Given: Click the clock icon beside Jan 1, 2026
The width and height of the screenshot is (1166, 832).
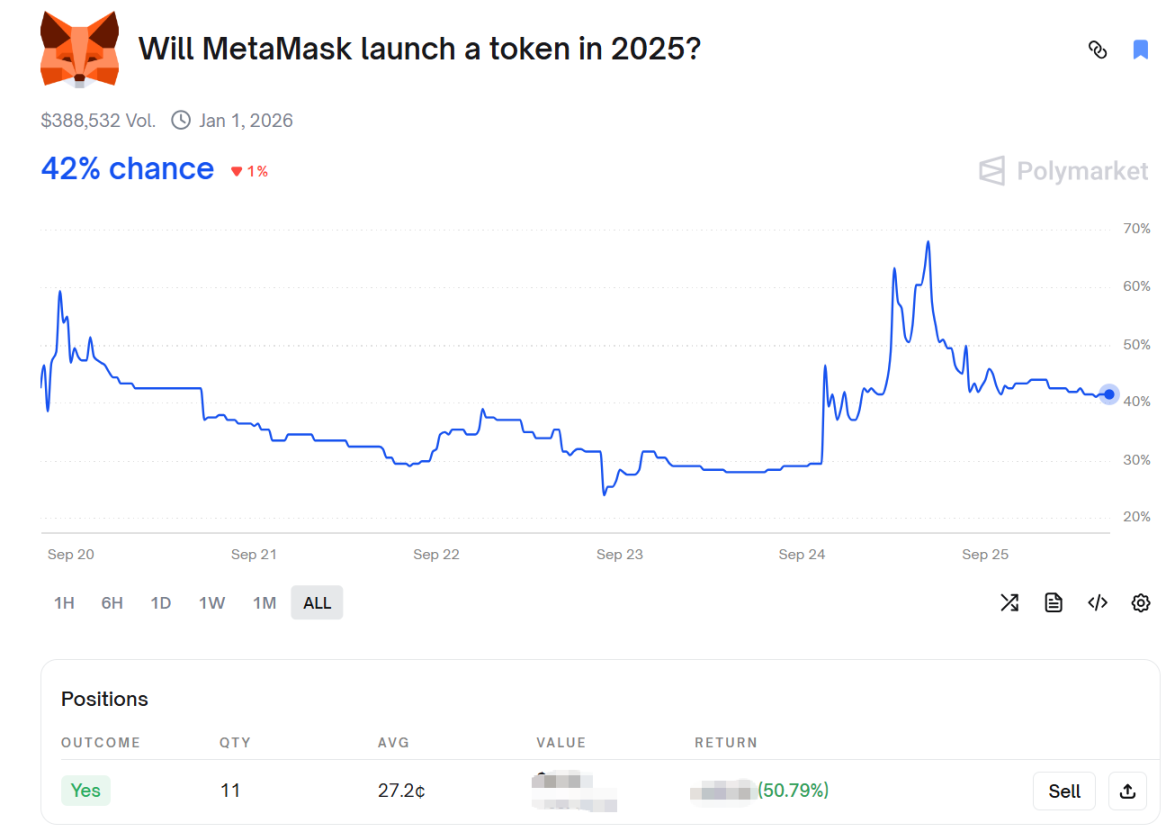Looking at the screenshot, I should (x=181, y=121).
